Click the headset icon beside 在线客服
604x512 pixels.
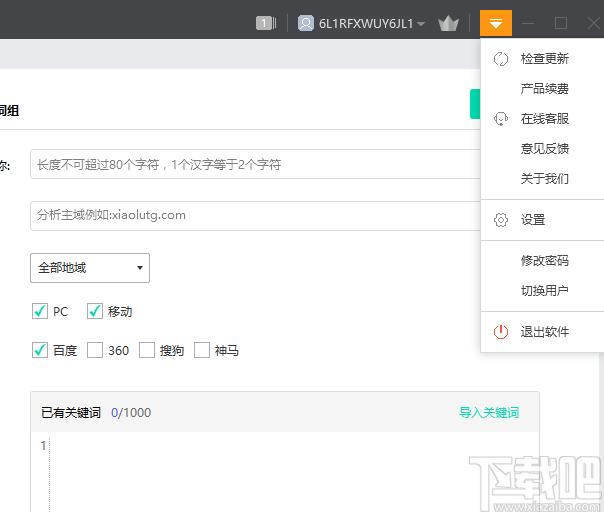point(501,119)
